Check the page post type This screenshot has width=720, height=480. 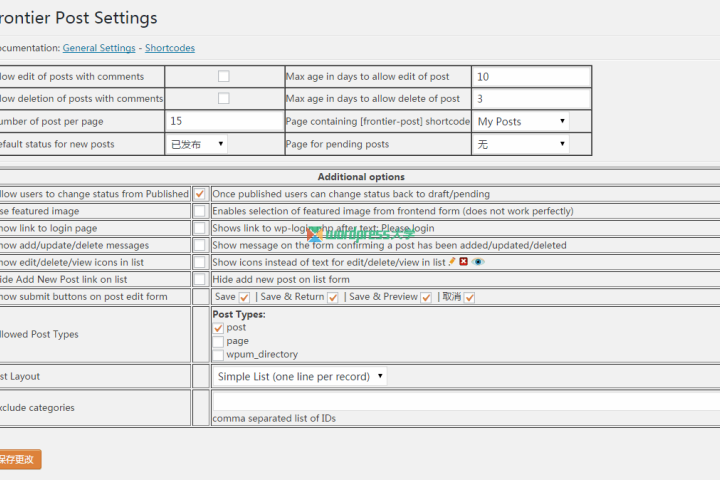pos(218,341)
